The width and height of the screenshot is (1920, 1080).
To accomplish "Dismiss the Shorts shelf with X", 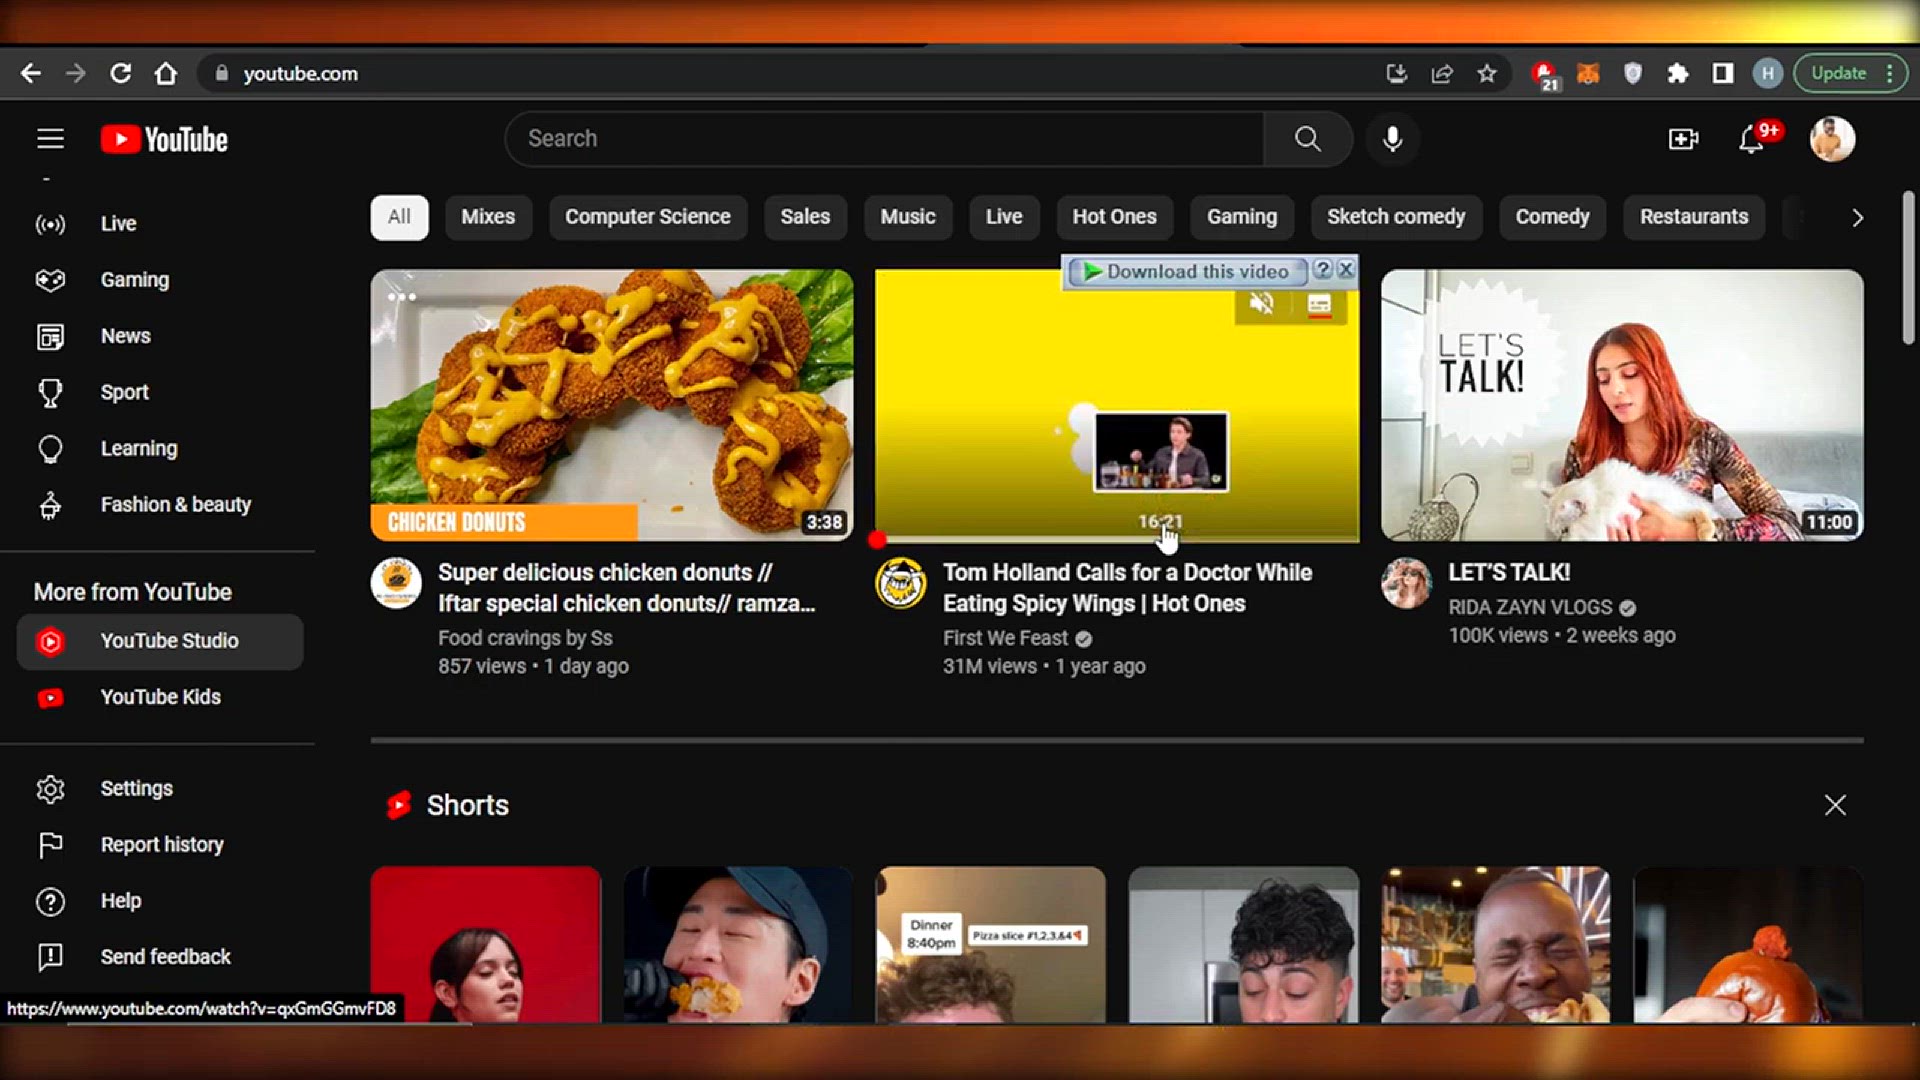I will point(1835,805).
